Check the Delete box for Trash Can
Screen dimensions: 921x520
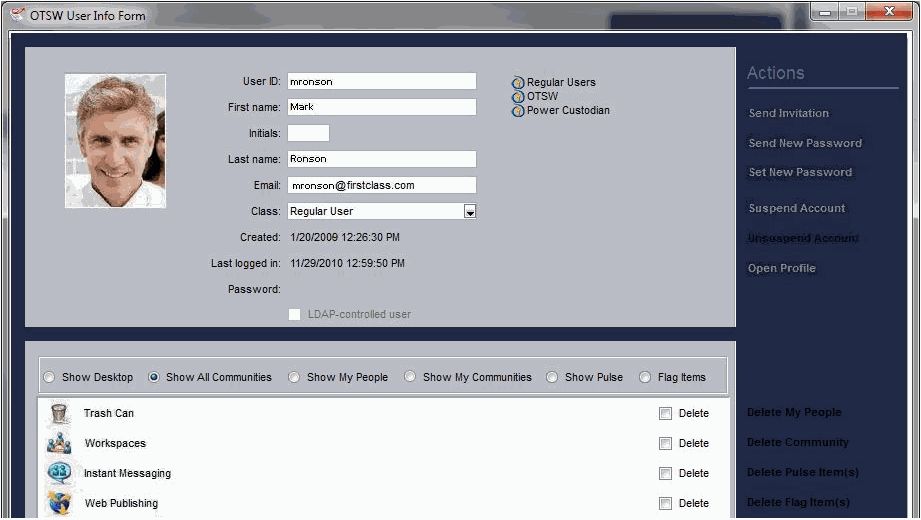click(665, 414)
